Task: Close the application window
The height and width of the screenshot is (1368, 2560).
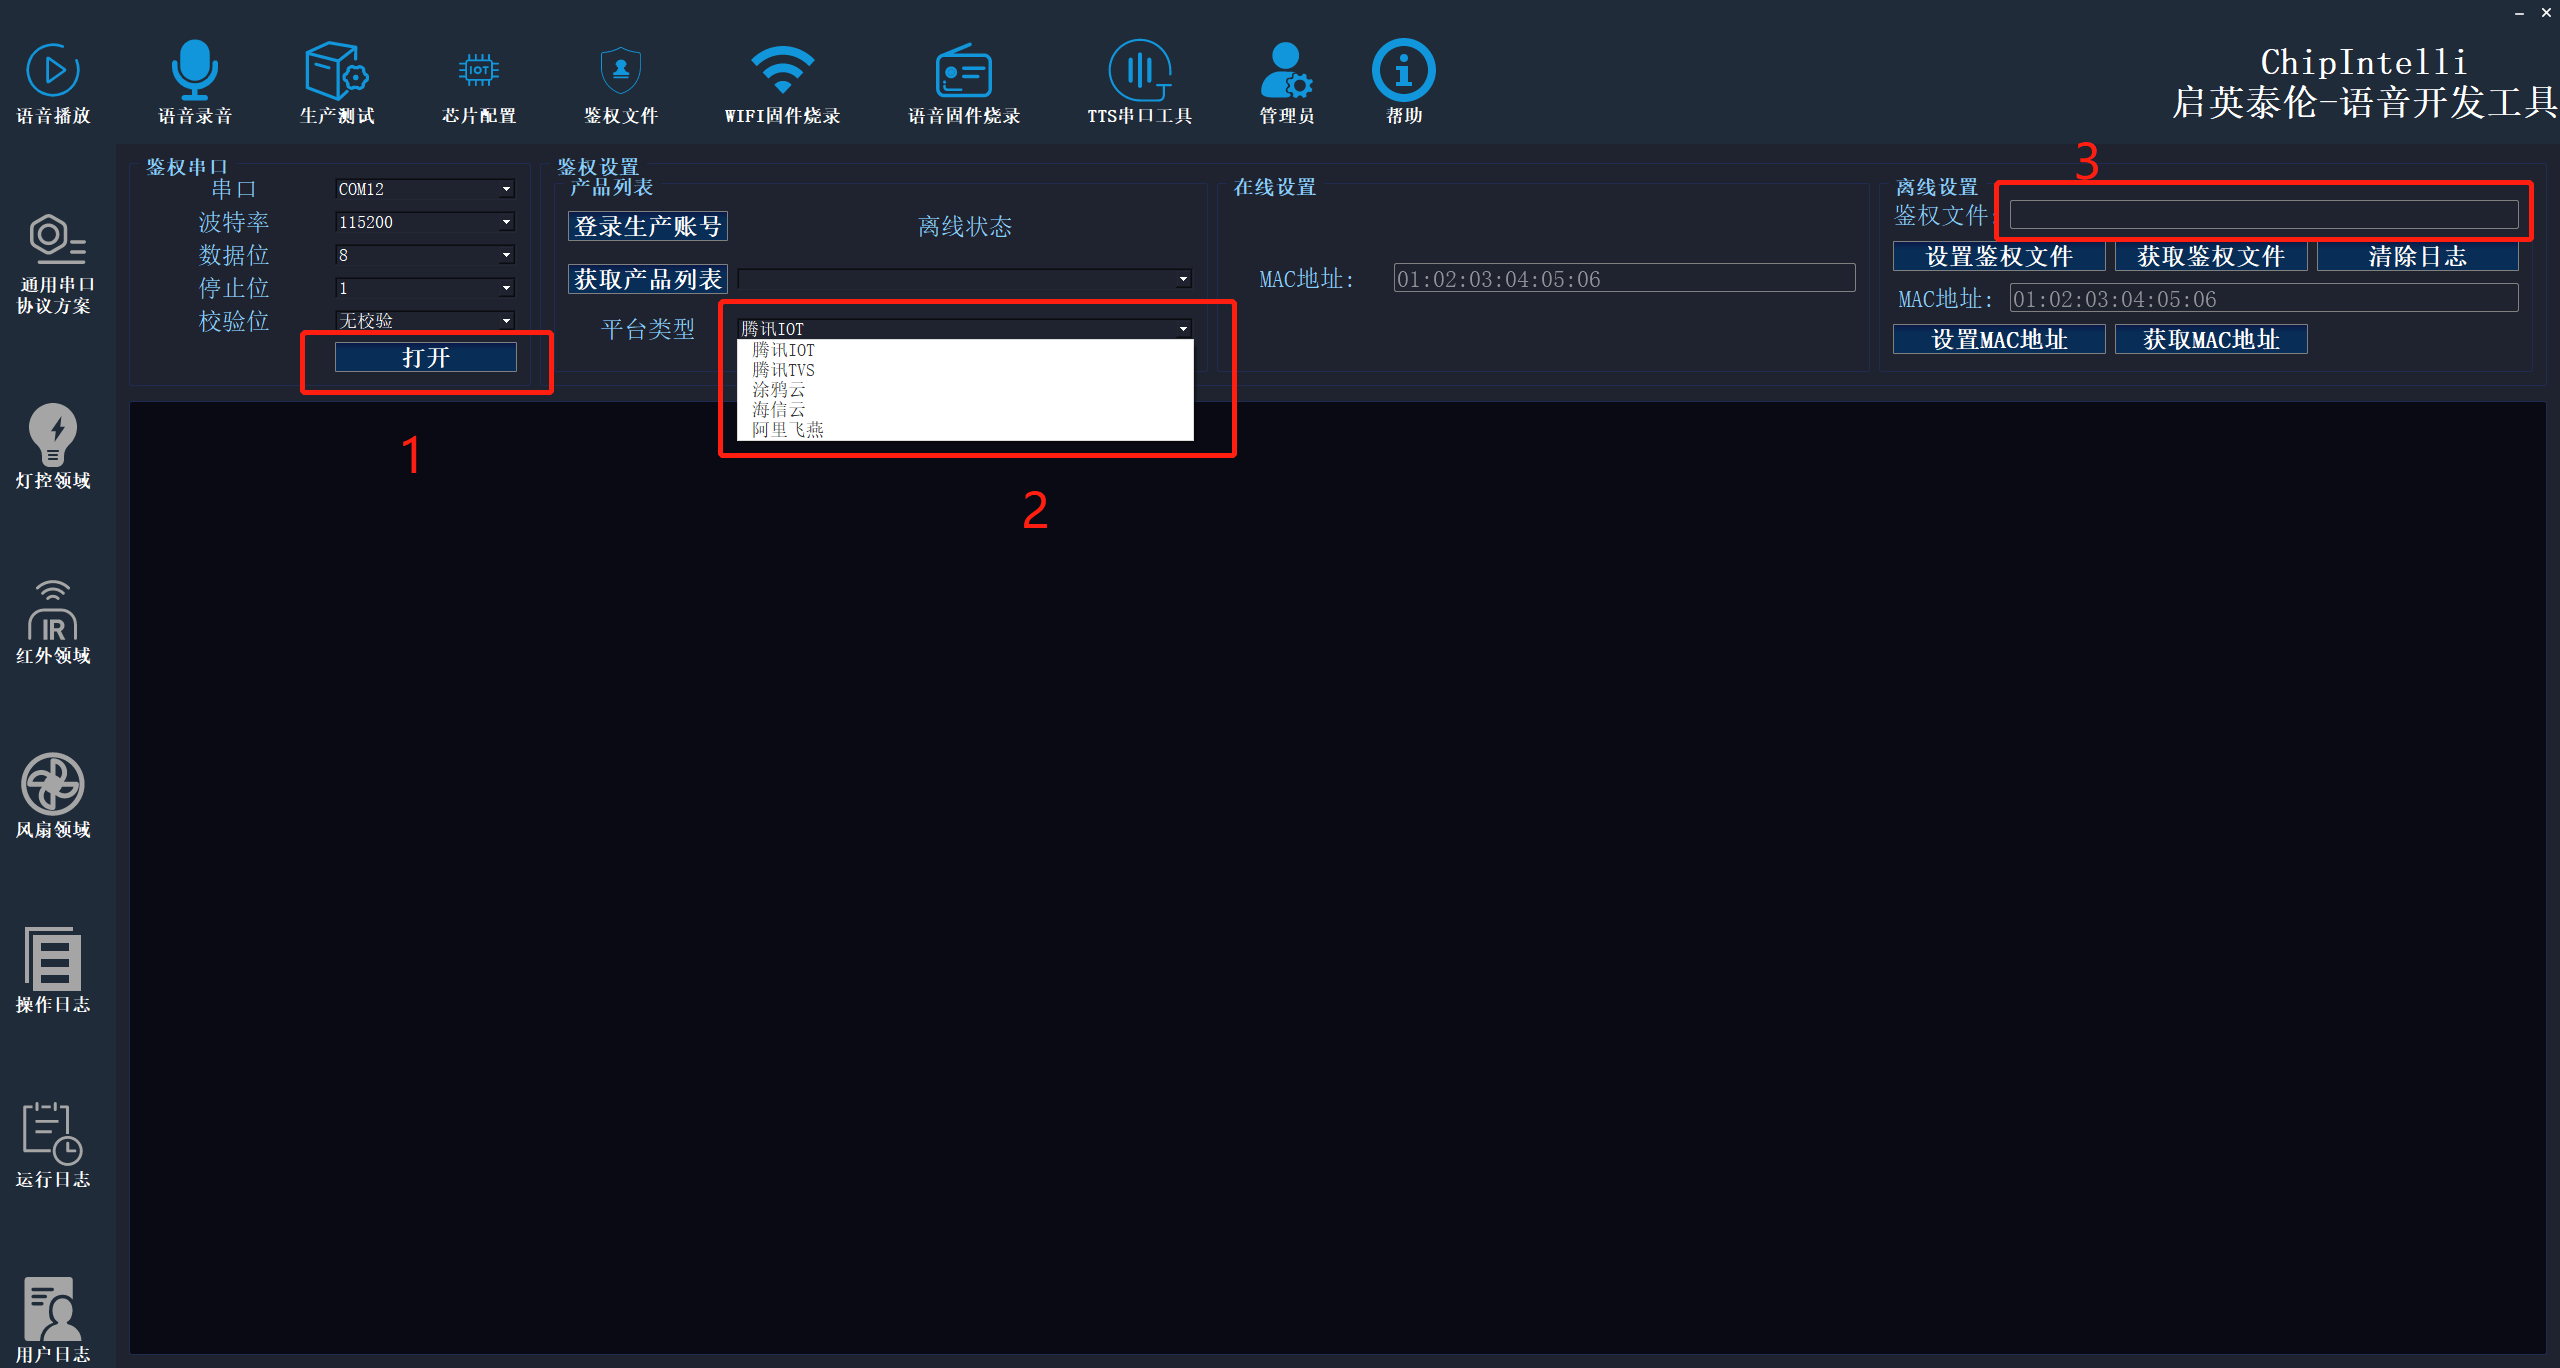Action: [x=2546, y=12]
